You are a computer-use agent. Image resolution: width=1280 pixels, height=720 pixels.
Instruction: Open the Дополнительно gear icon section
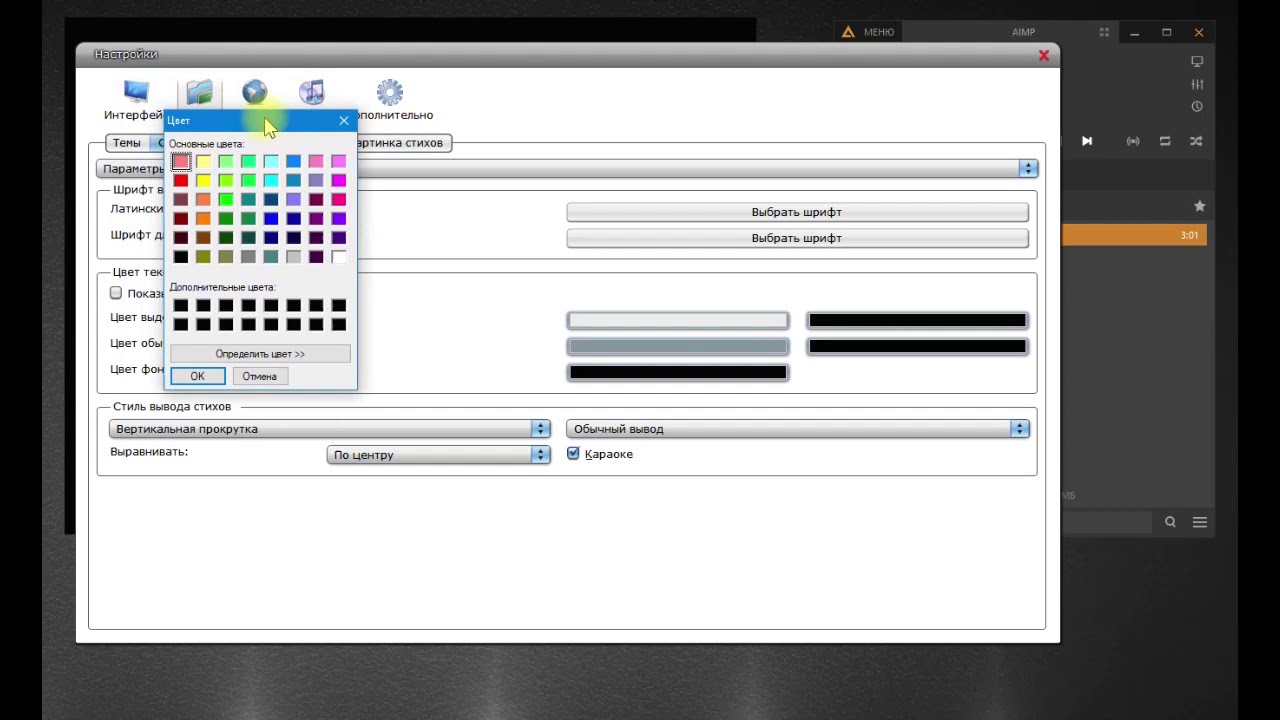(x=390, y=93)
